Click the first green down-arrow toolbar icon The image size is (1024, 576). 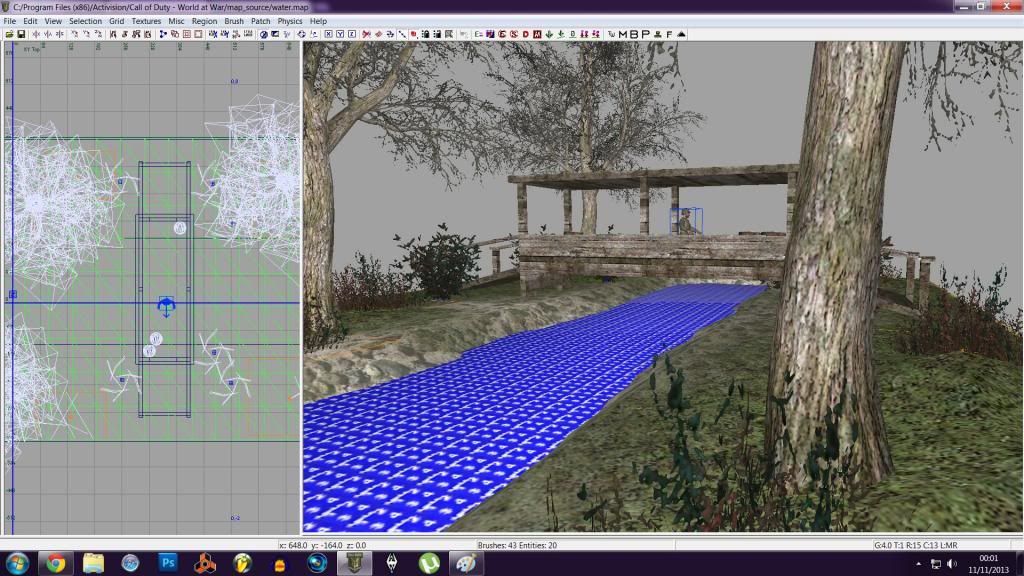(x=549, y=34)
